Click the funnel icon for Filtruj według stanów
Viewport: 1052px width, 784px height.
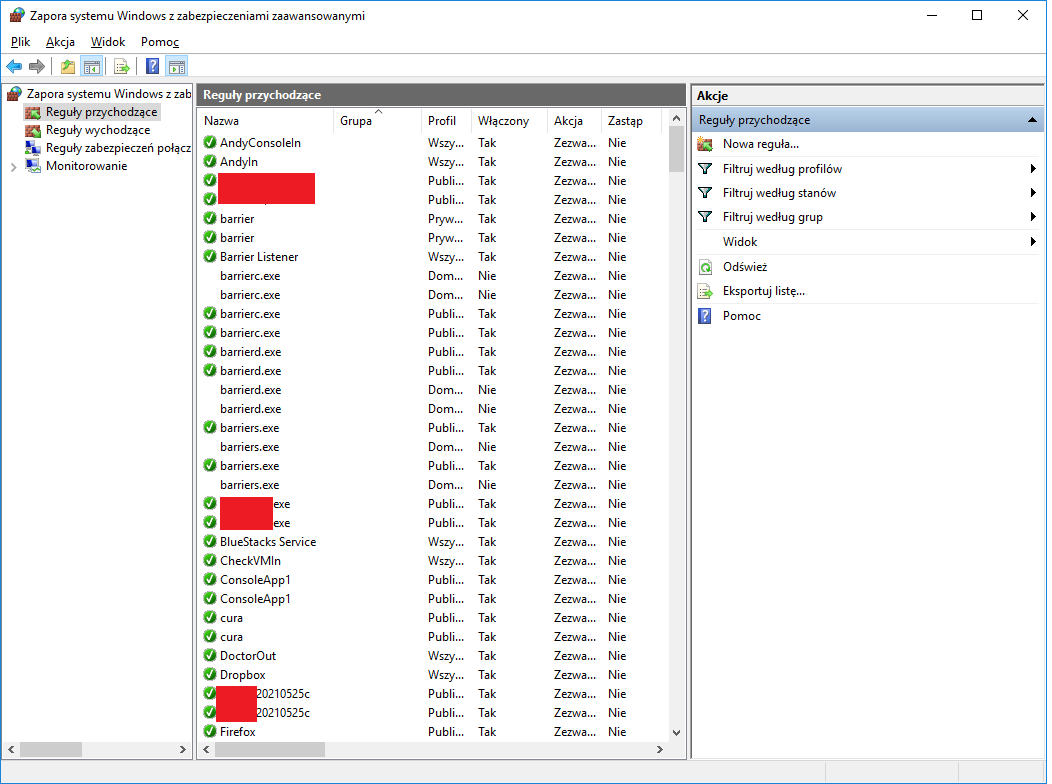click(705, 193)
